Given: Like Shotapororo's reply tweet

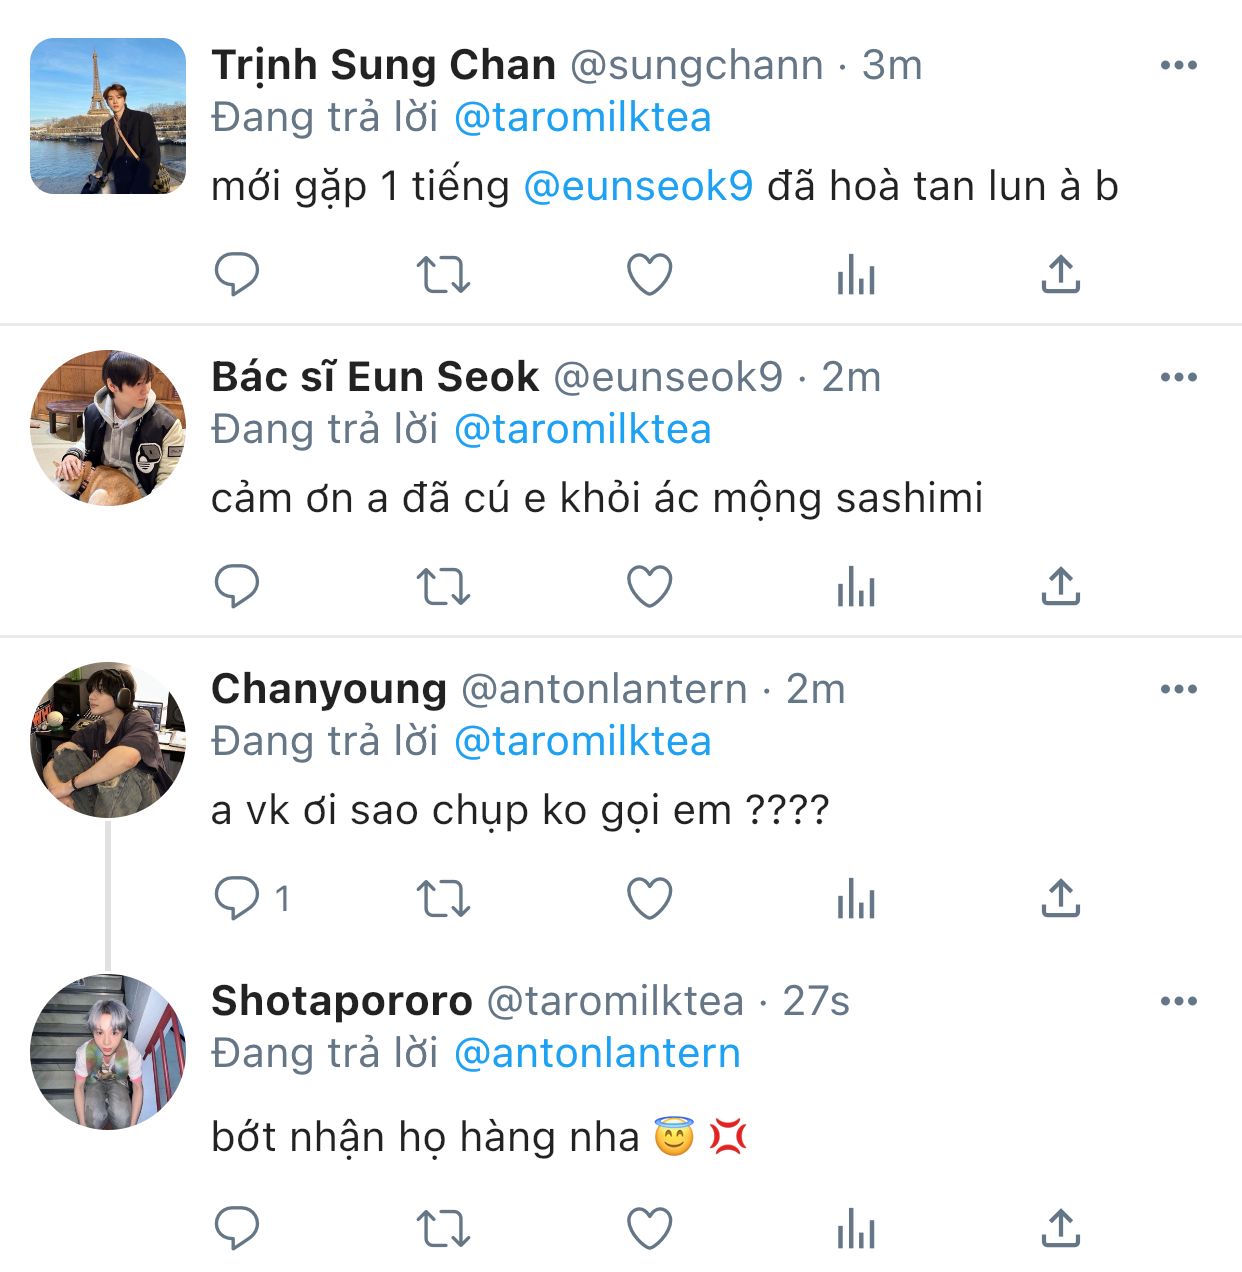Looking at the screenshot, I should point(649,1228).
